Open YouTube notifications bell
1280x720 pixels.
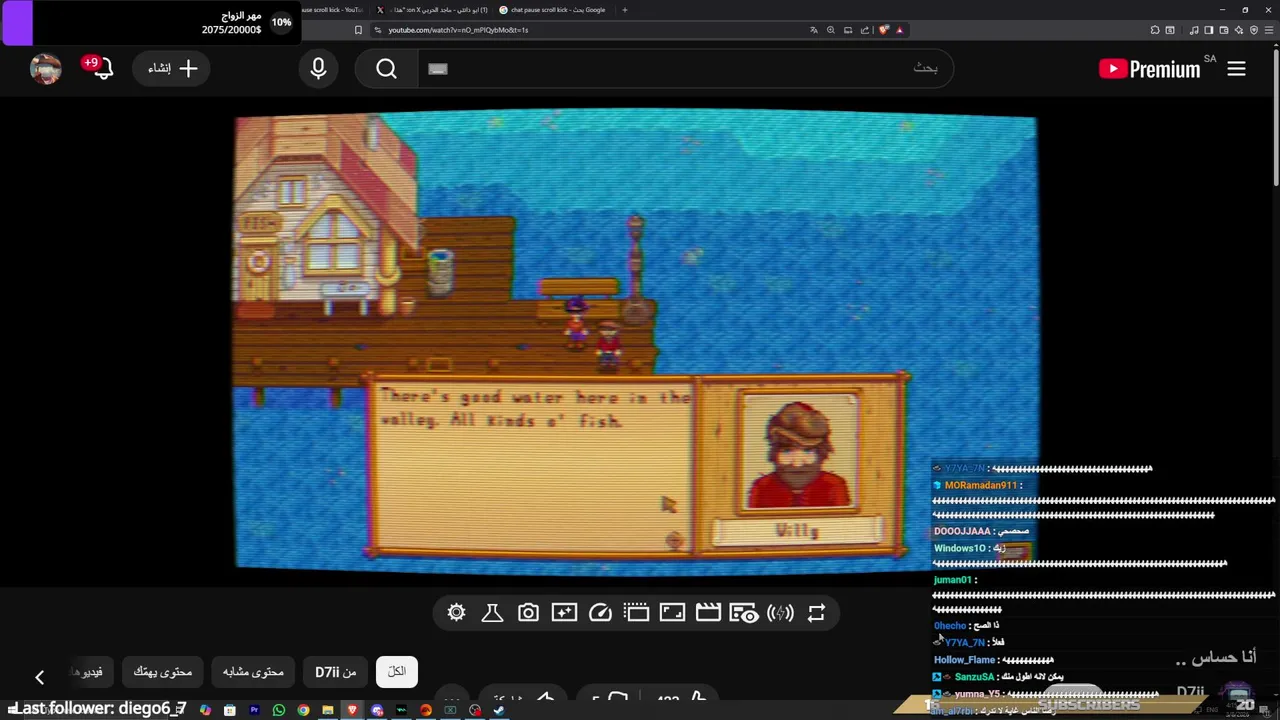coord(101,69)
